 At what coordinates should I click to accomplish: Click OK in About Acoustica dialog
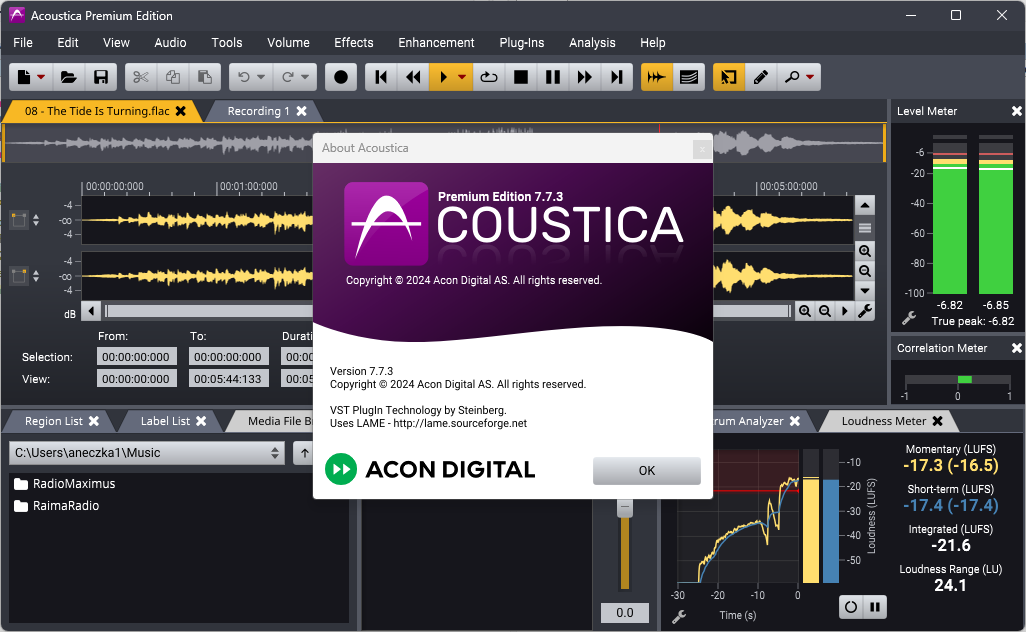(x=646, y=470)
